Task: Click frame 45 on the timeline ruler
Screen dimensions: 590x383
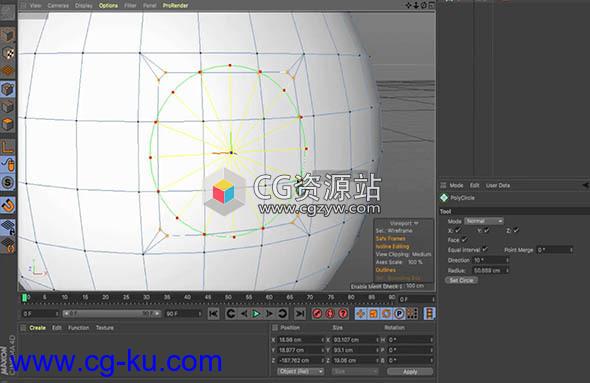Action: click(208, 297)
